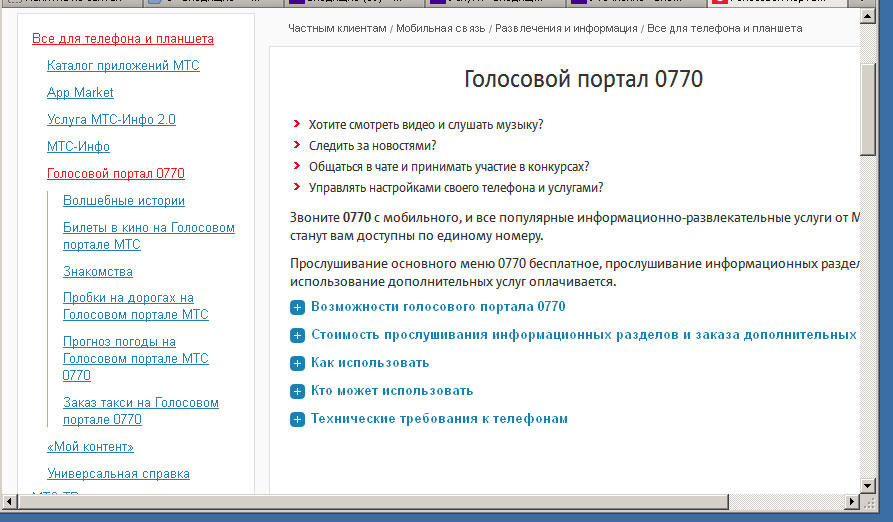This screenshot has width=893, height=522.
Task: Click the 'Голосовой портал 0770' page title
Action: [583, 79]
